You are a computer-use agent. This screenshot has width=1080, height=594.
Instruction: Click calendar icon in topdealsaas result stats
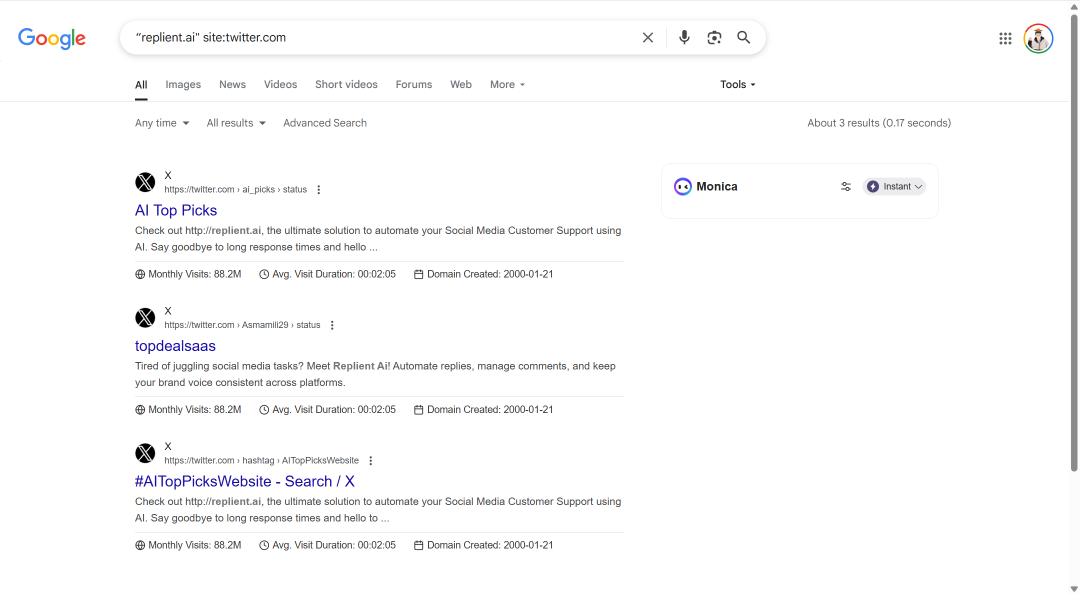[418, 410]
